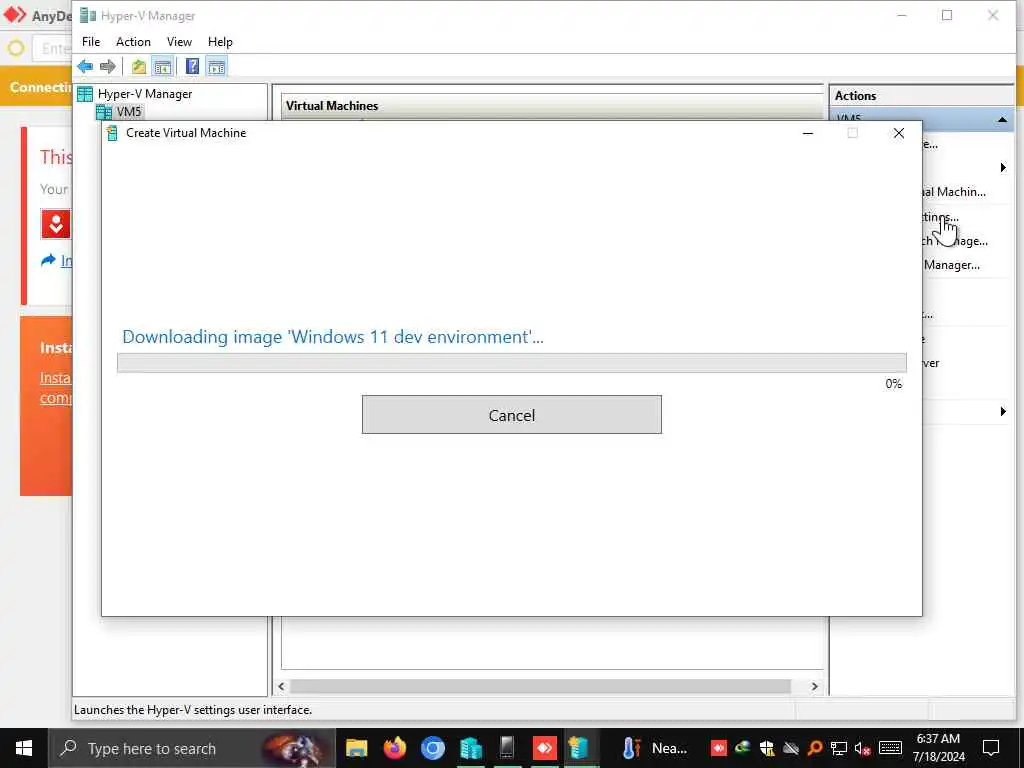The height and width of the screenshot is (768, 1024).
Task: Click the horizontal scrollbar right arrow
Action: click(x=814, y=686)
